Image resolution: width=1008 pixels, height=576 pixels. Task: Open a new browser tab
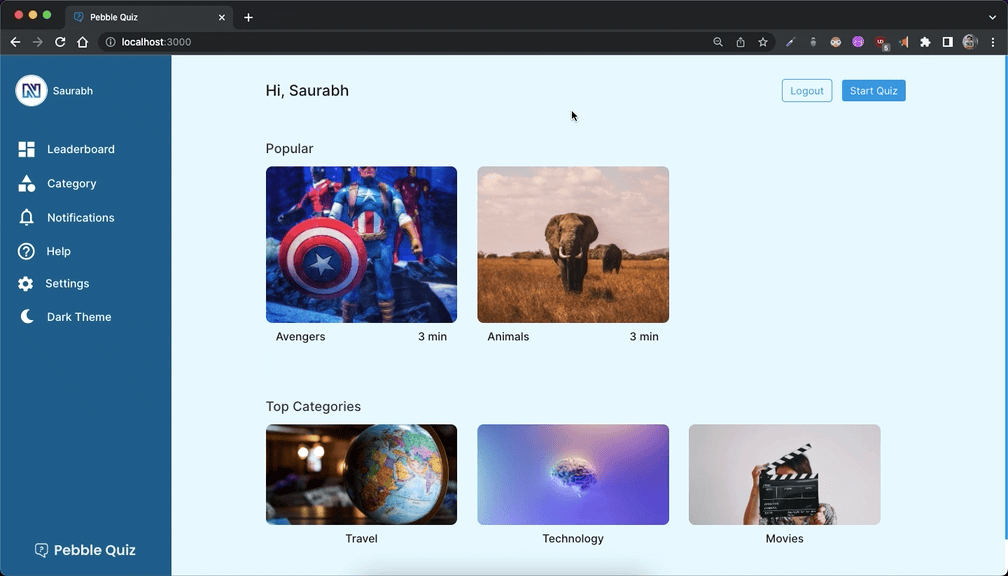point(249,17)
